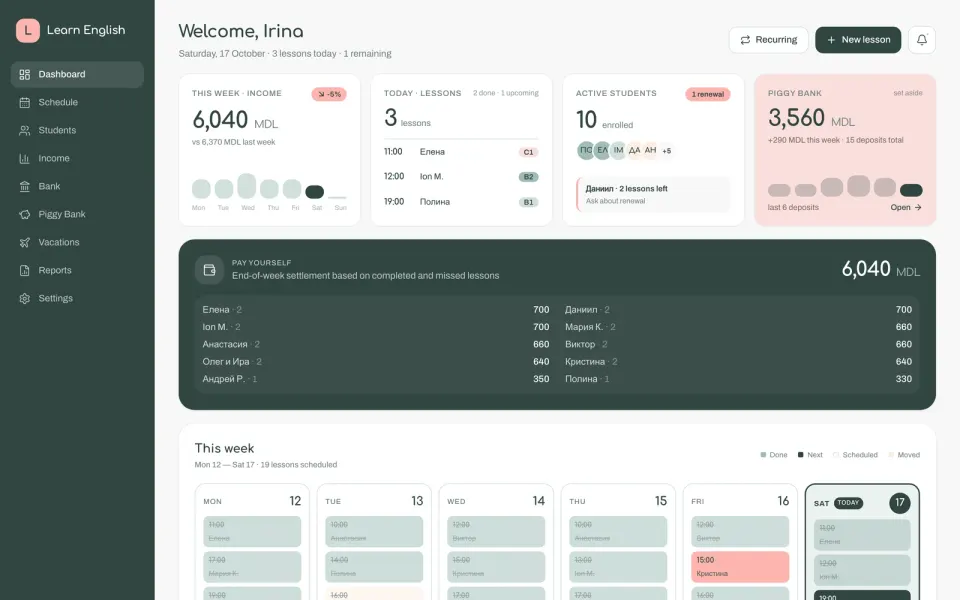Click the -5% income change badge
The height and width of the screenshot is (600, 960).
point(329,94)
